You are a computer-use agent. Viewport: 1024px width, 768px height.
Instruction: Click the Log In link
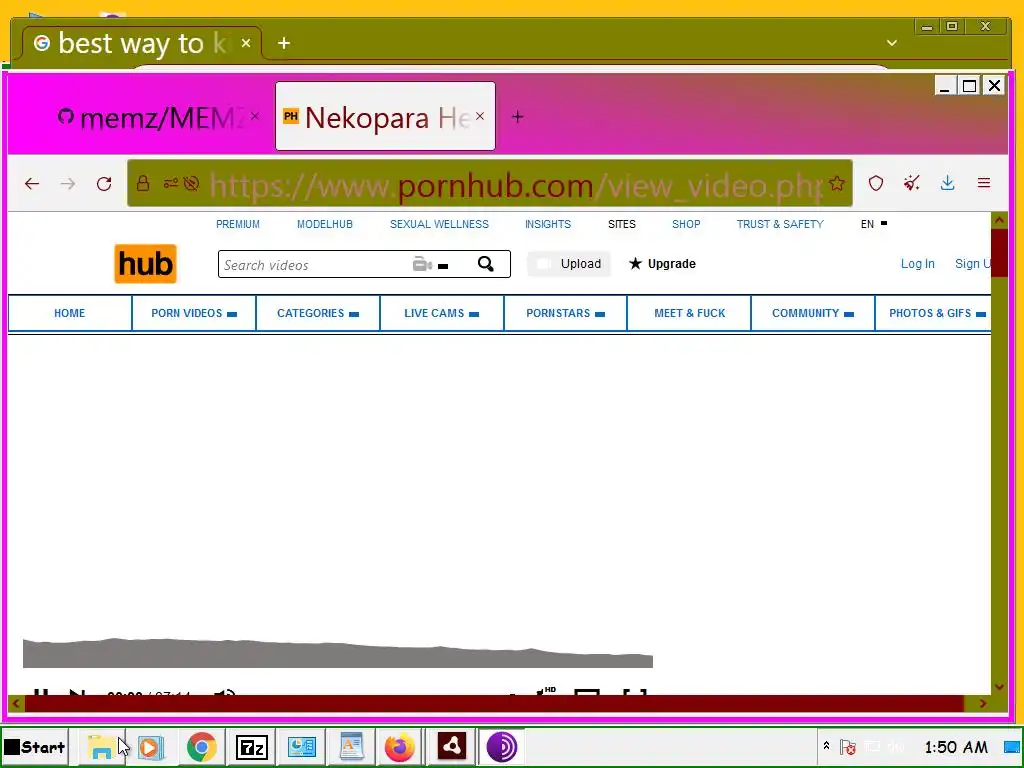(x=918, y=264)
